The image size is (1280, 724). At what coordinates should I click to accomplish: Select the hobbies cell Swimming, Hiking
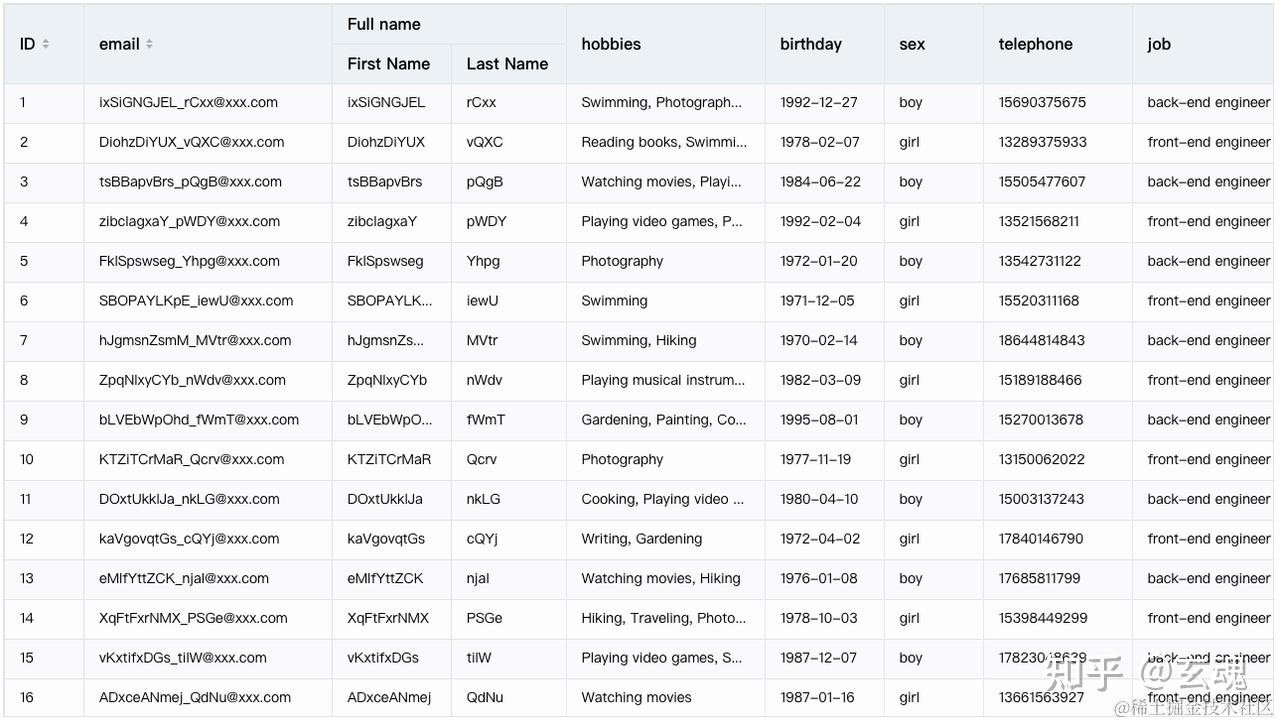tap(638, 341)
